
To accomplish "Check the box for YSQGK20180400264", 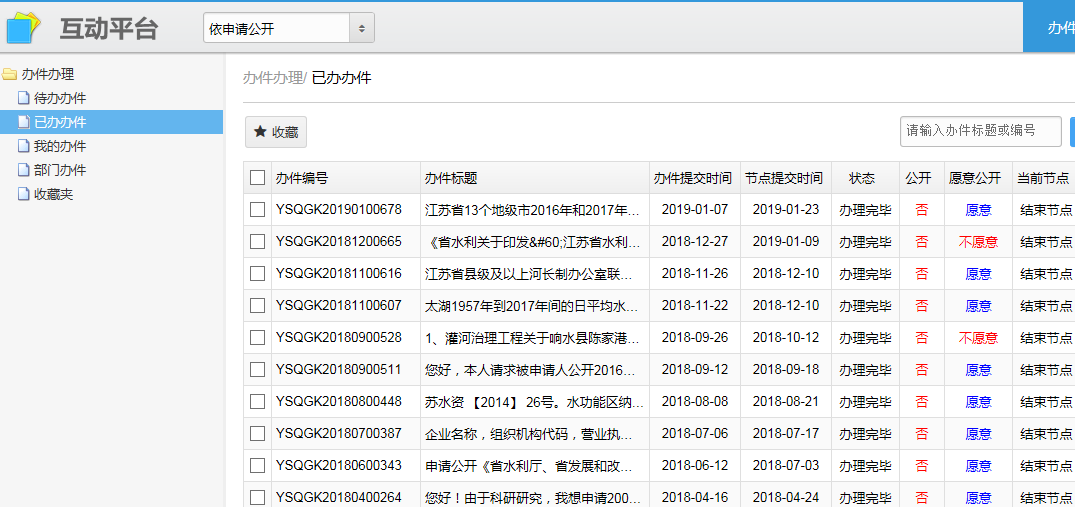I will pyautogui.click(x=257, y=497).
